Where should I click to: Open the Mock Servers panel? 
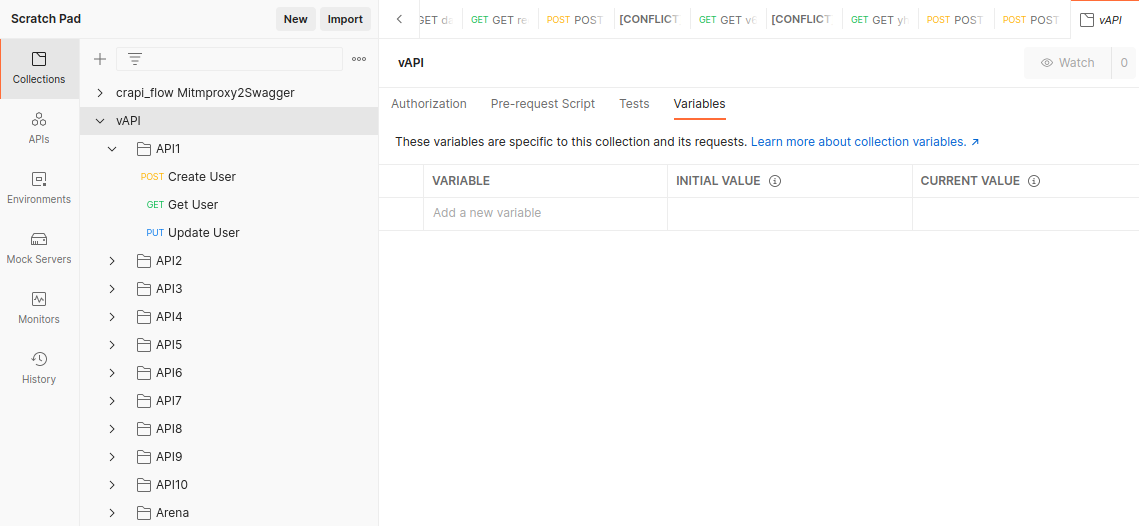(39, 248)
